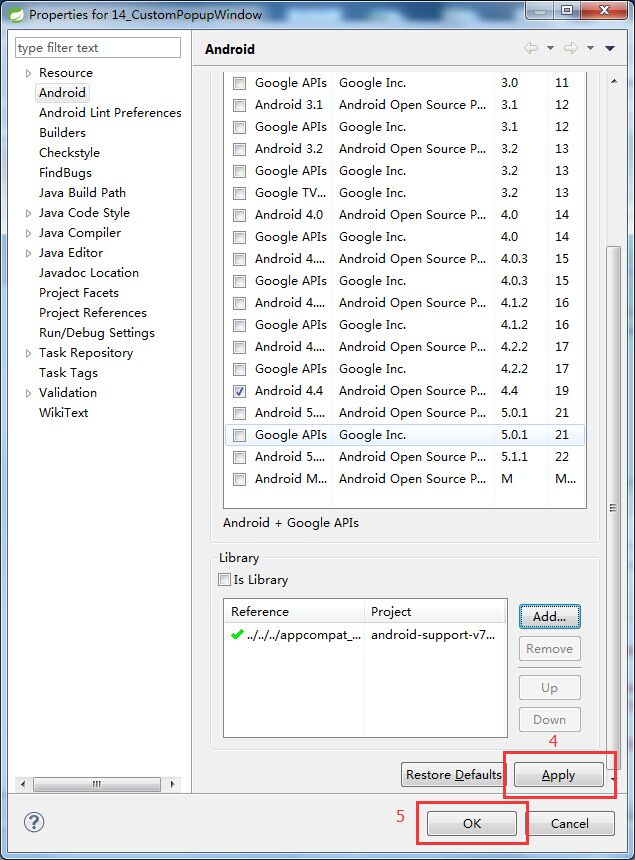This screenshot has width=635, height=860.
Task: Uncheck the Android 4.4 target checkbox
Action: click(x=239, y=391)
